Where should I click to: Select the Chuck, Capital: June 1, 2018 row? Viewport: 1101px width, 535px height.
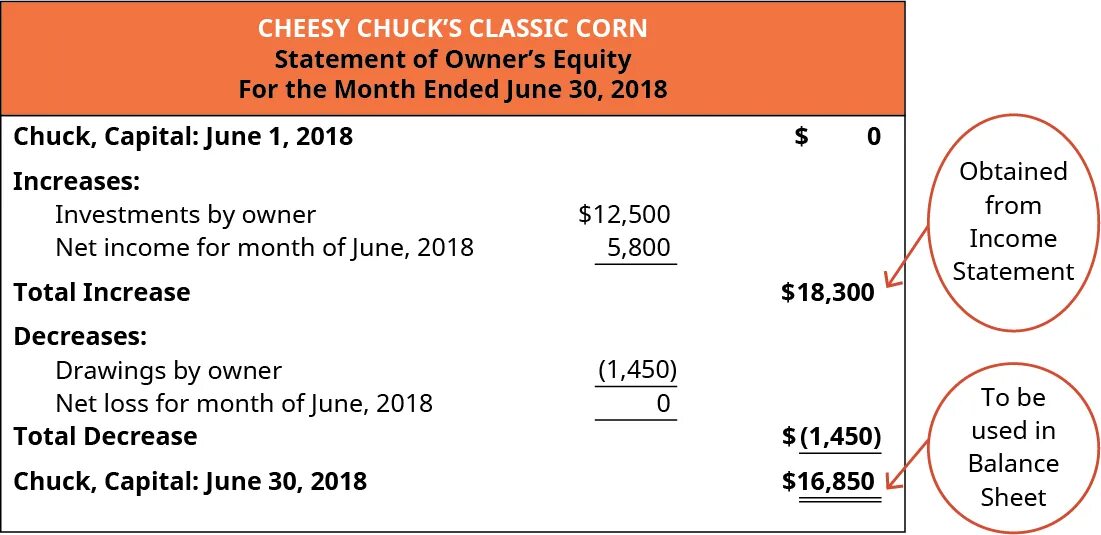tap(183, 136)
